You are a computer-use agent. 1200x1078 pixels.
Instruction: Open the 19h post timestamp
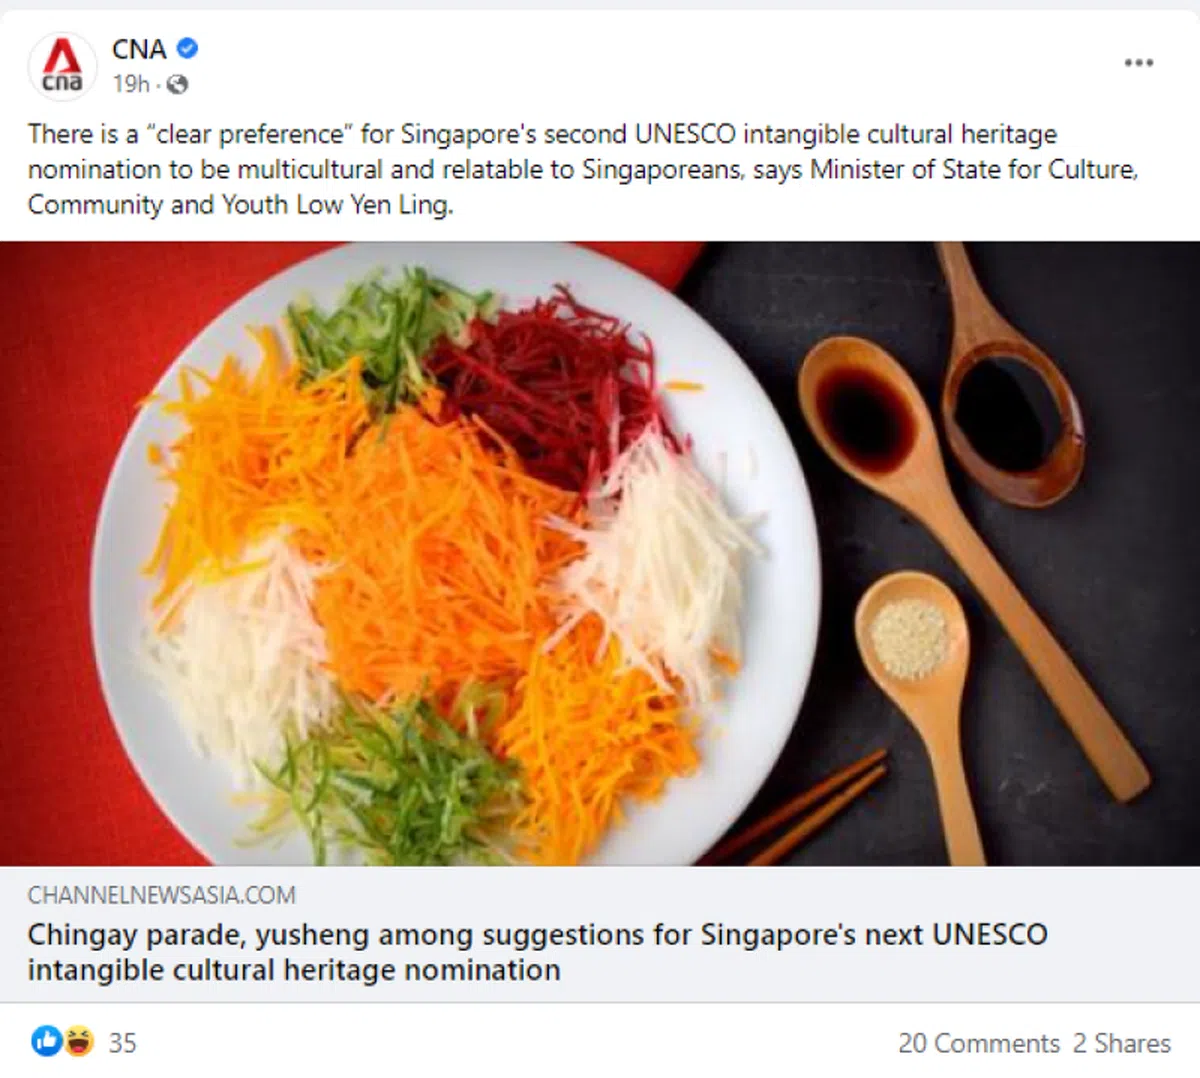130,85
